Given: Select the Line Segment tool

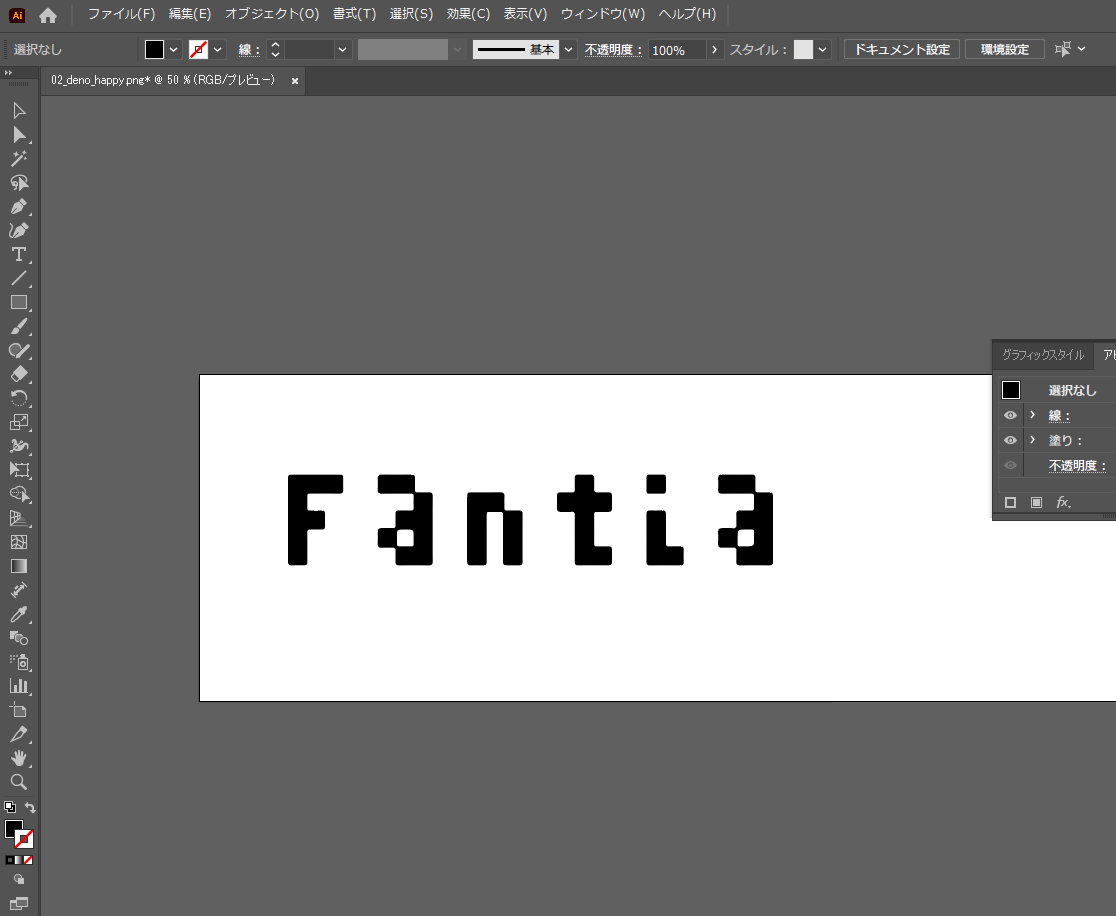Looking at the screenshot, I should 19,278.
